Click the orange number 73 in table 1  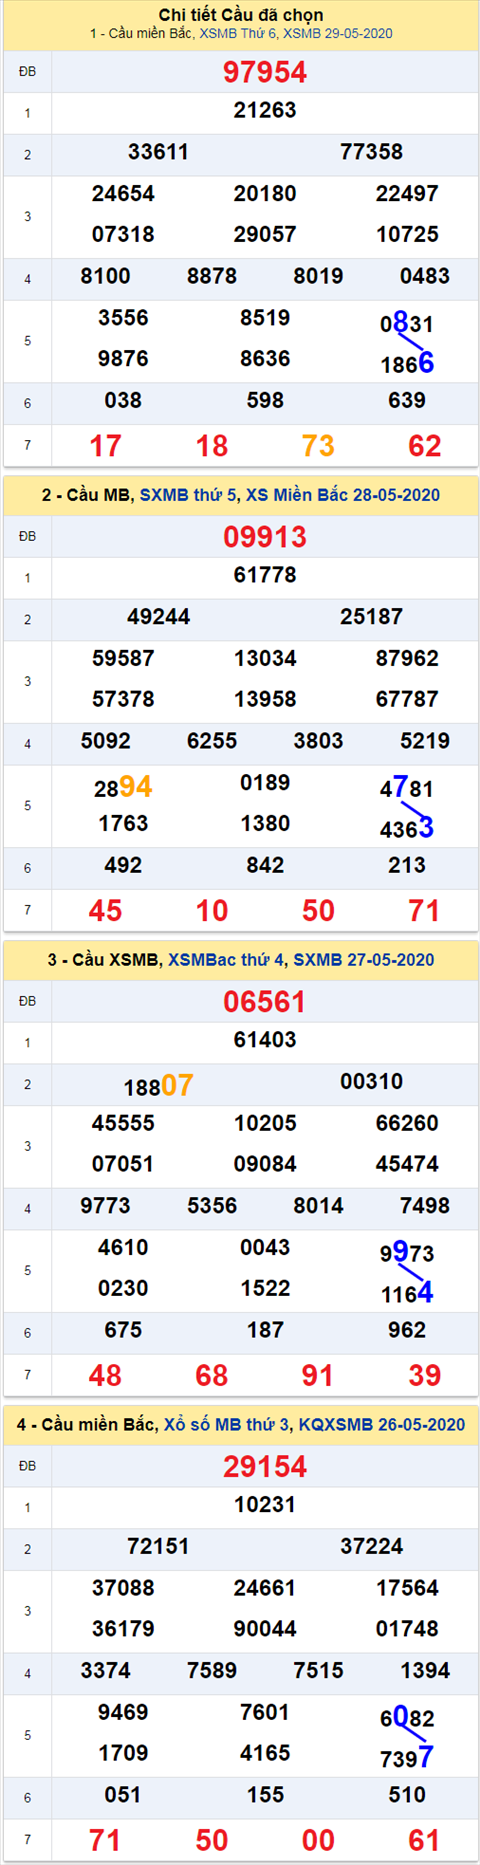click(x=318, y=446)
